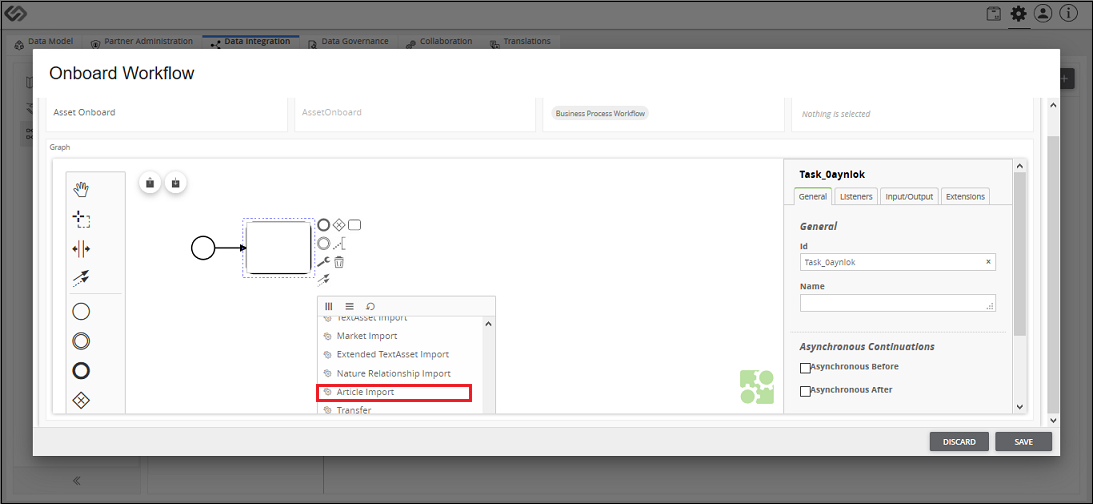Image resolution: width=1093 pixels, height=504 pixels.
Task: Open the Collaboration tab
Action: pos(440,42)
